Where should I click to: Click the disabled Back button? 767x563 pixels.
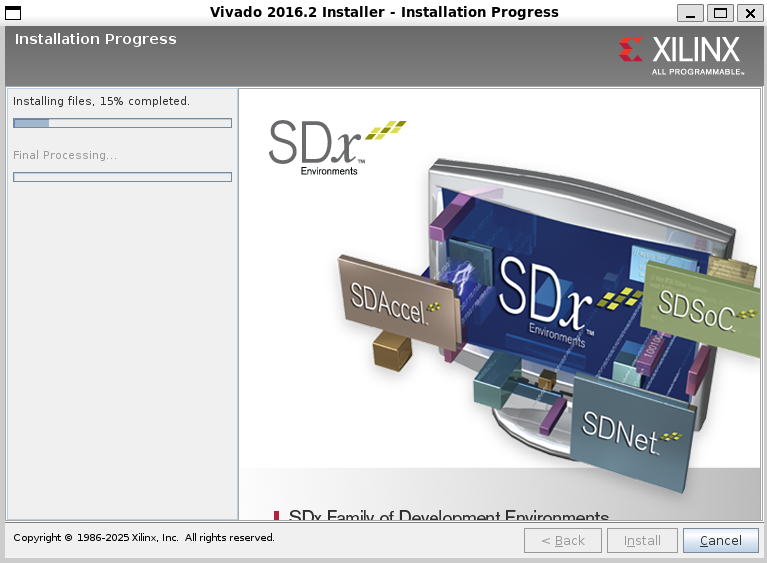pyautogui.click(x=563, y=540)
